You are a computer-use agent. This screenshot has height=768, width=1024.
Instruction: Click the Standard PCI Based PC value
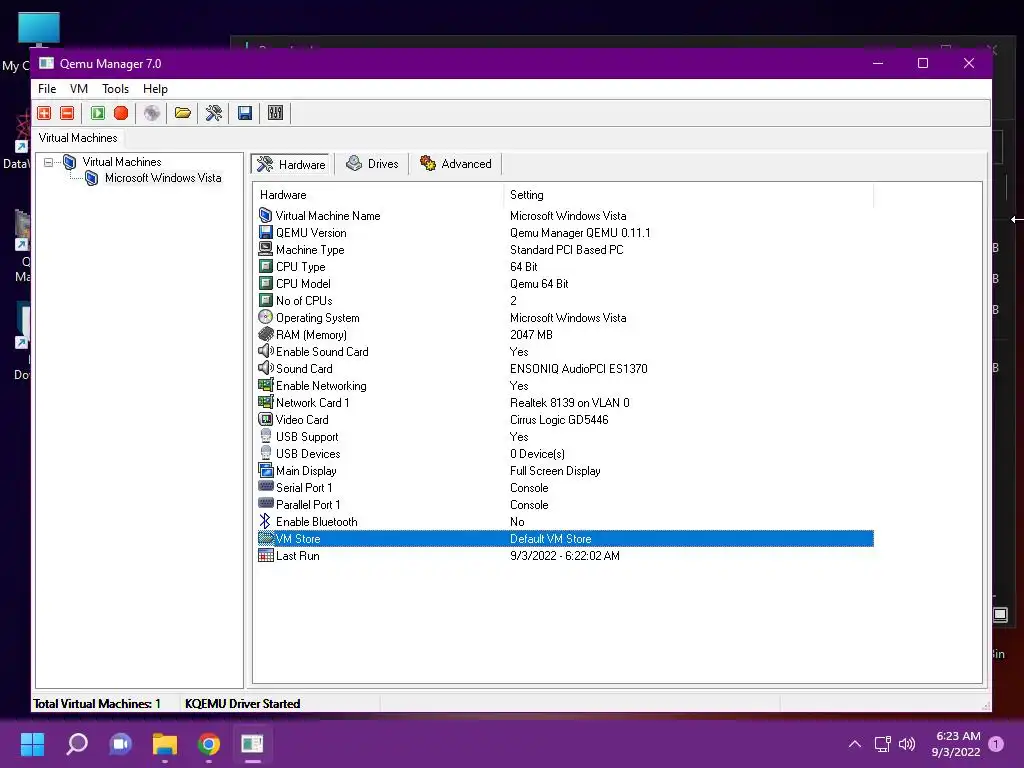tap(566, 249)
